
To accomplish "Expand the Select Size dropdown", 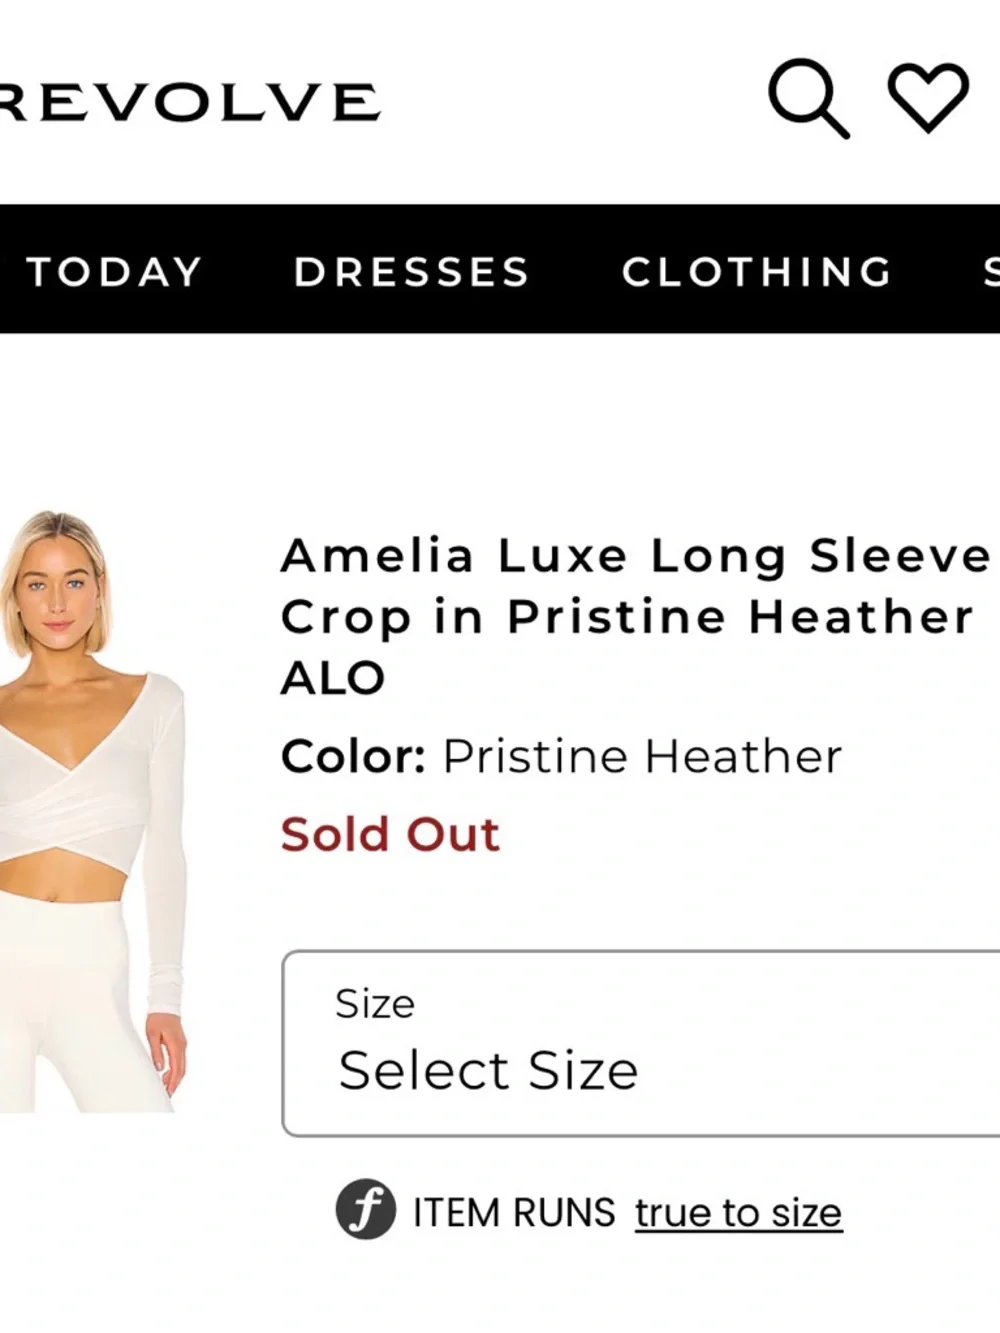I will [x=641, y=1043].
